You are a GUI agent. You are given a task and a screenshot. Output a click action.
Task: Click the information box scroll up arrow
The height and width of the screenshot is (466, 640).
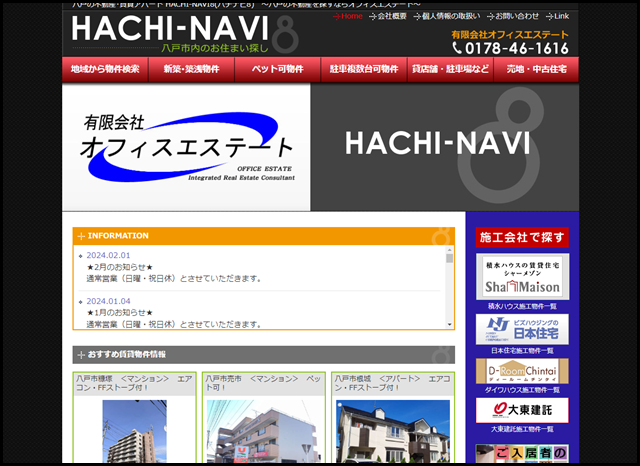449,250
